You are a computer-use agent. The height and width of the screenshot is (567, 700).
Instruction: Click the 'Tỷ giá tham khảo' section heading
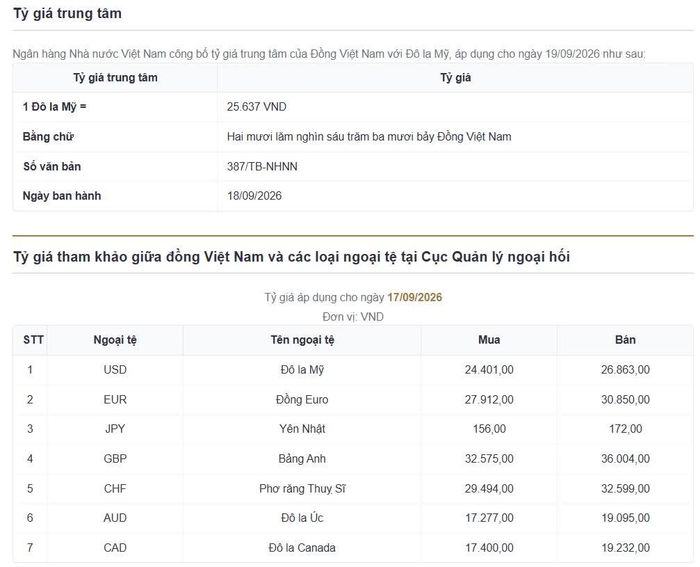click(292, 257)
